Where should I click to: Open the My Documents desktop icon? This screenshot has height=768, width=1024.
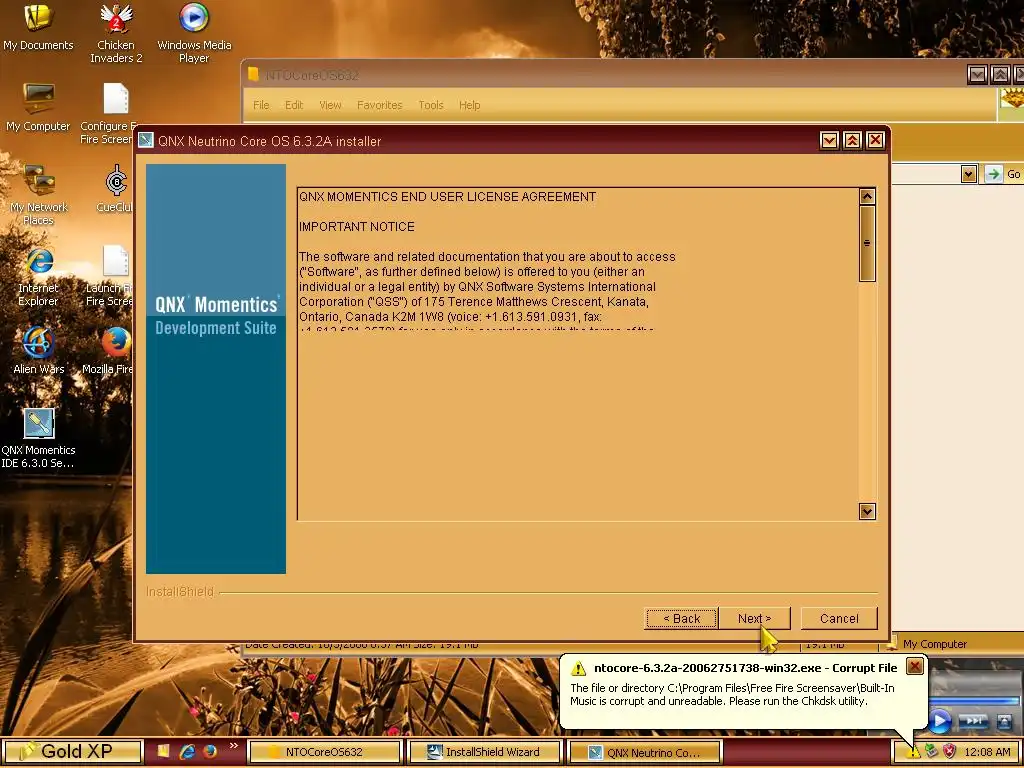click(38, 27)
